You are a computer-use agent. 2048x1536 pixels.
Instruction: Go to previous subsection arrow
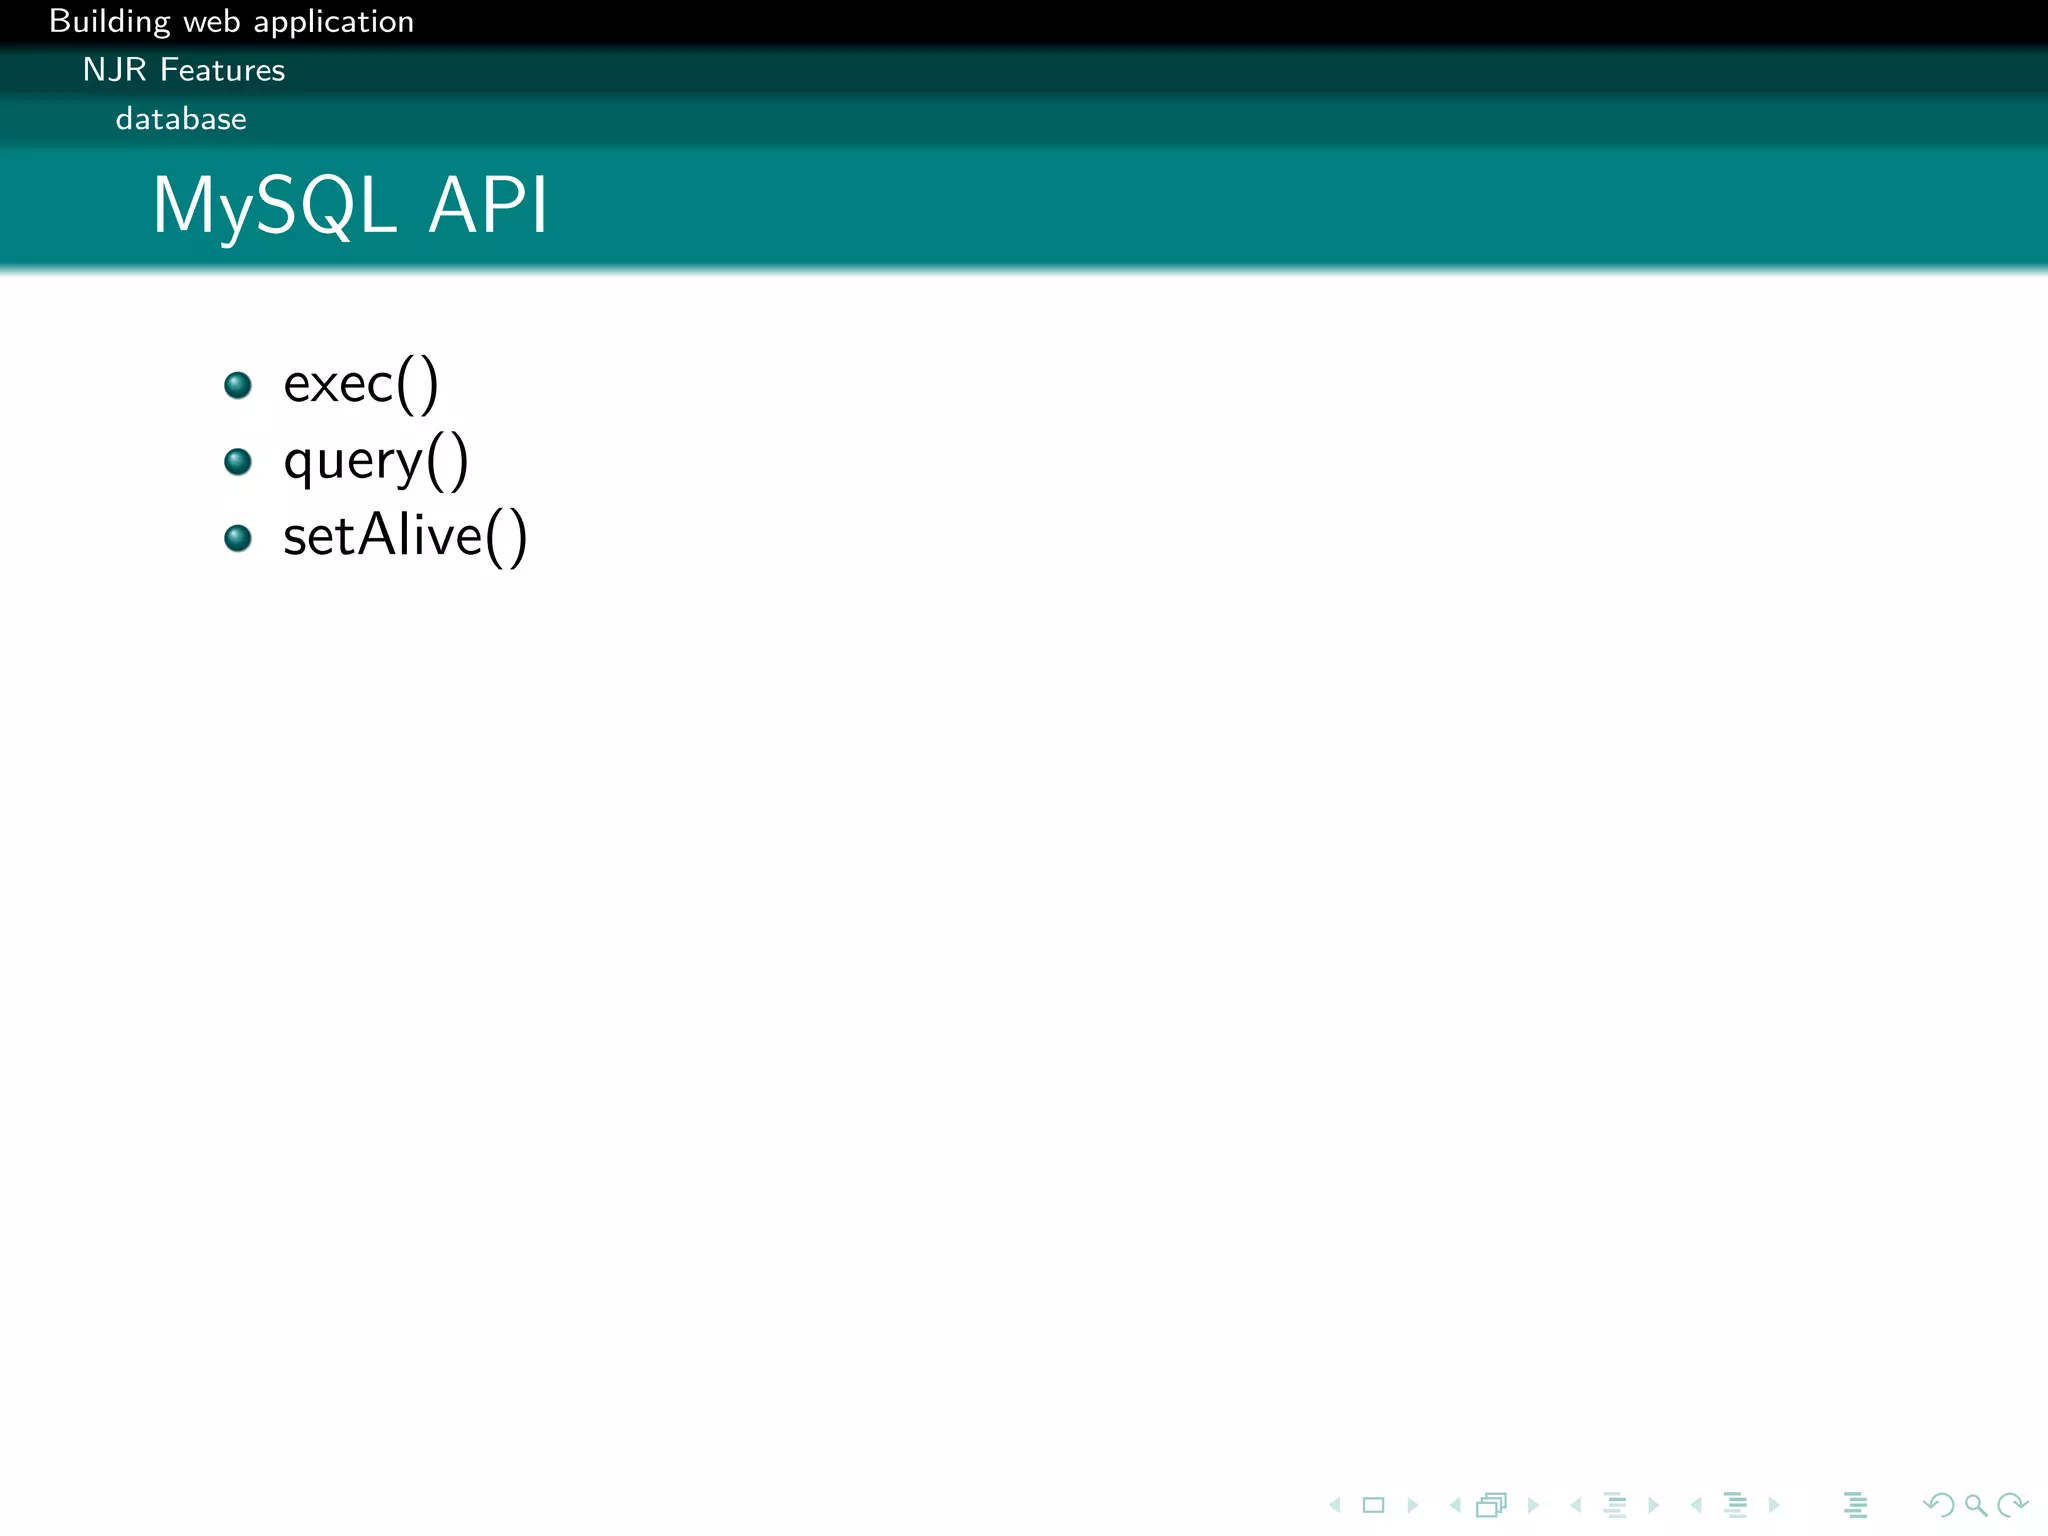(x=1576, y=1505)
